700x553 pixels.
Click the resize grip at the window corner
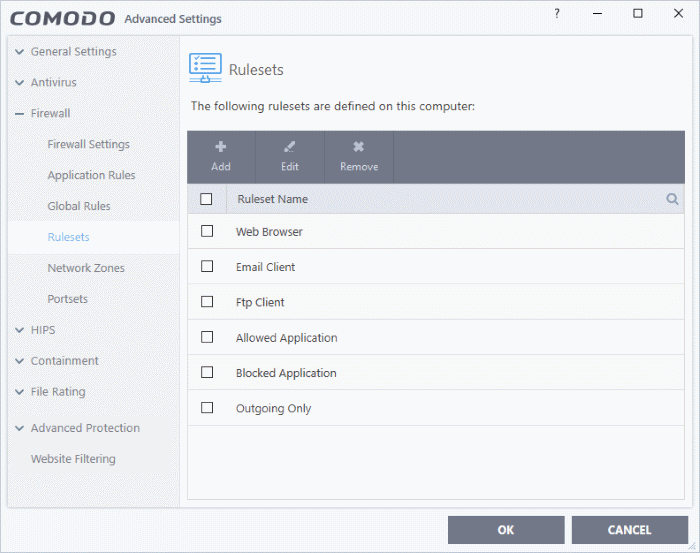[692, 546]
